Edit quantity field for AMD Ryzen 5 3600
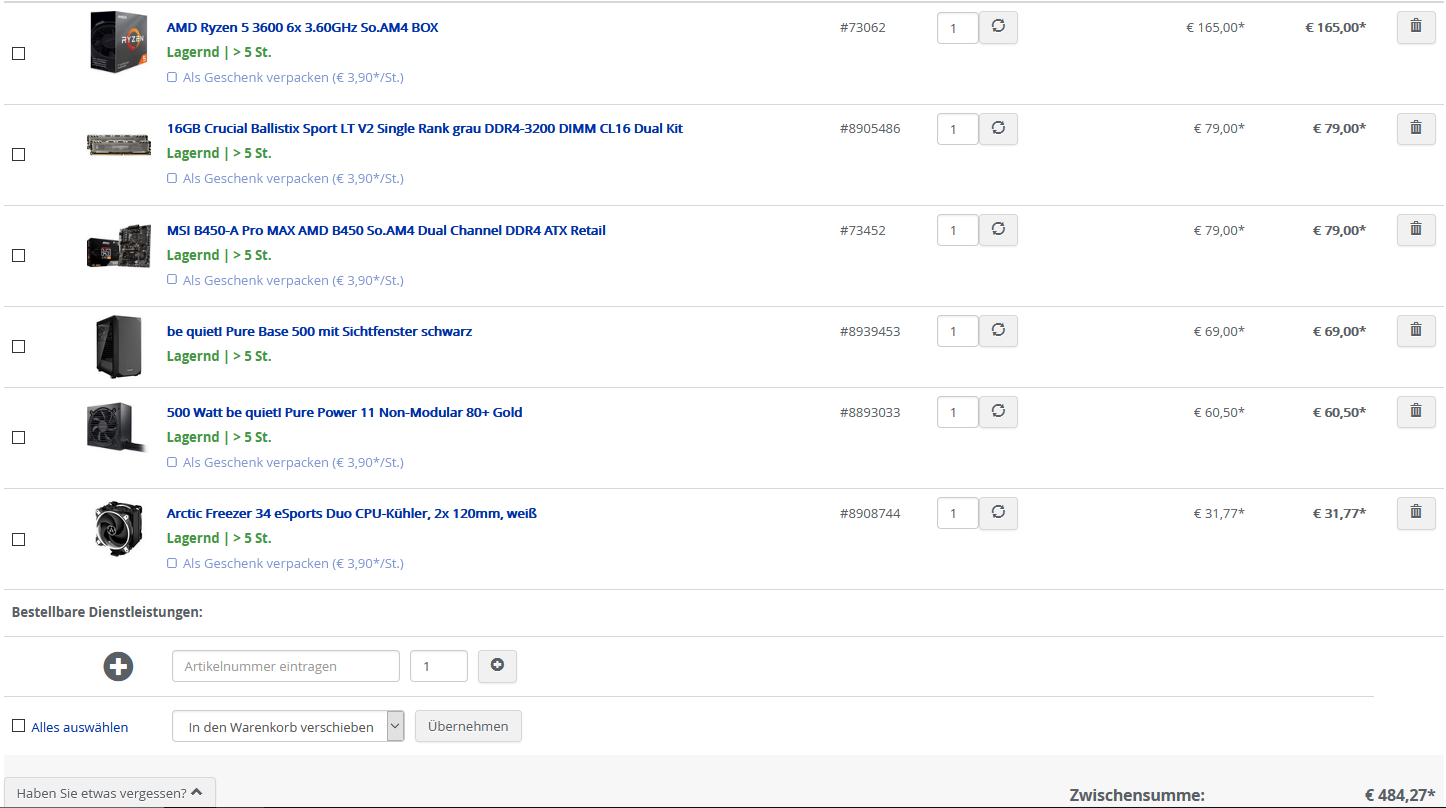 (957, 28)
